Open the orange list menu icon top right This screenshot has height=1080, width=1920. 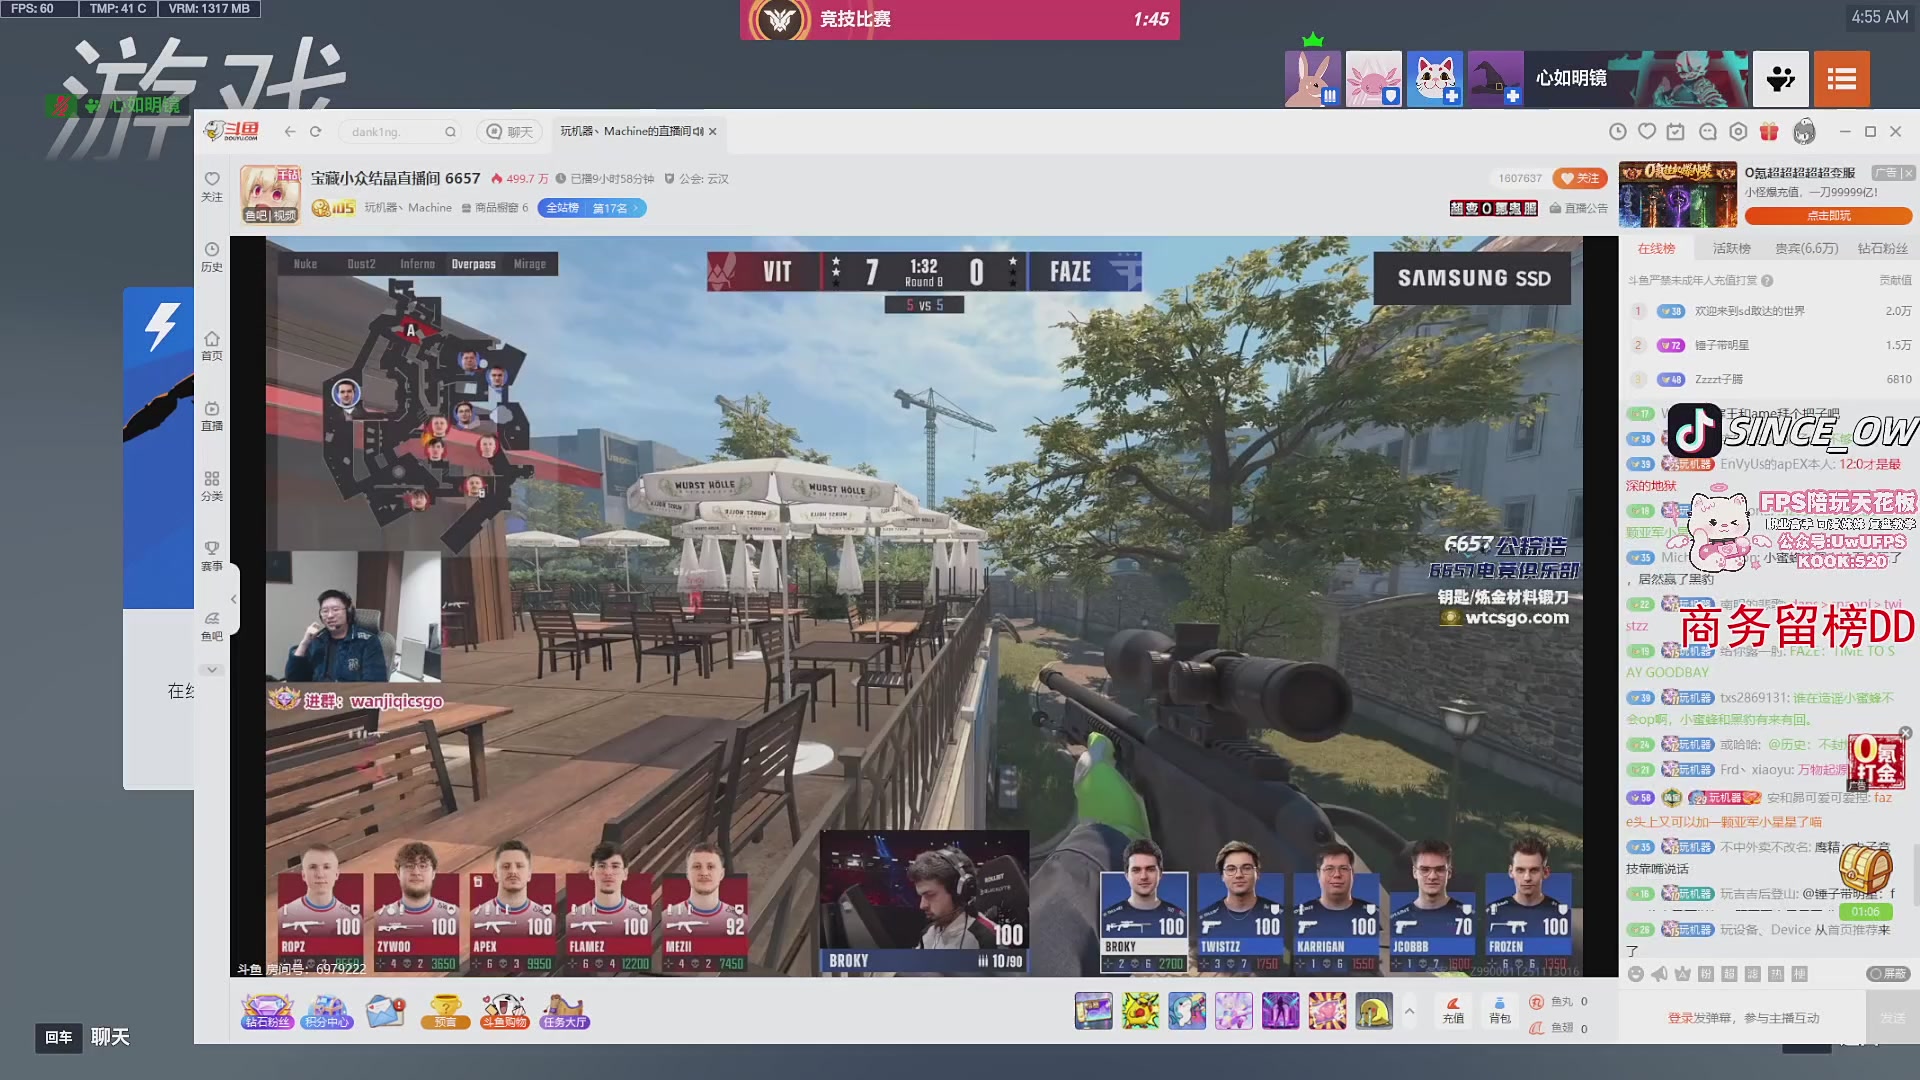(x=1841, y=79)
